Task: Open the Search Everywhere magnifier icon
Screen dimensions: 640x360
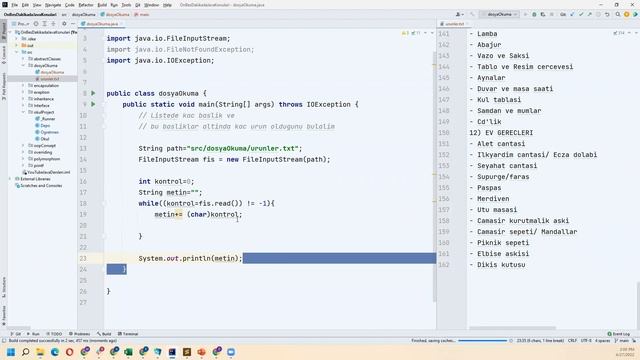Action: click(x=618, y=14)
